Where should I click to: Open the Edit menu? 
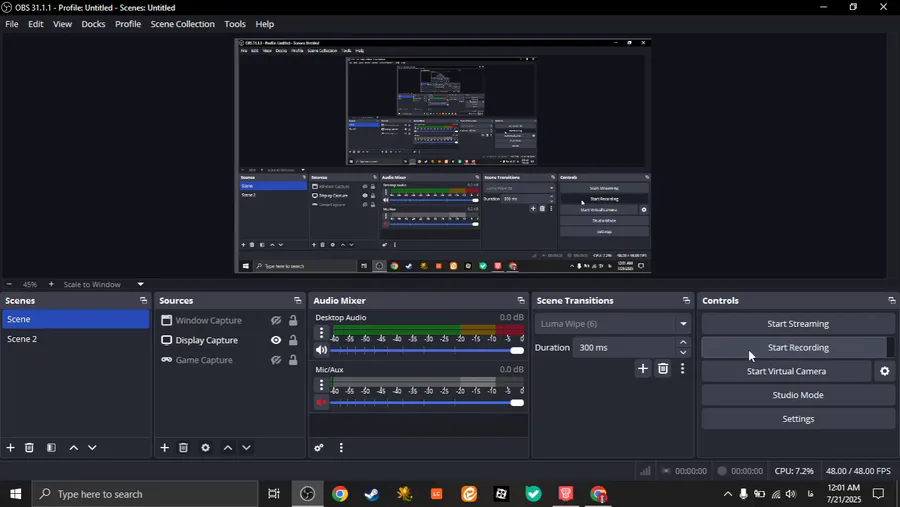tap(36, 24)
